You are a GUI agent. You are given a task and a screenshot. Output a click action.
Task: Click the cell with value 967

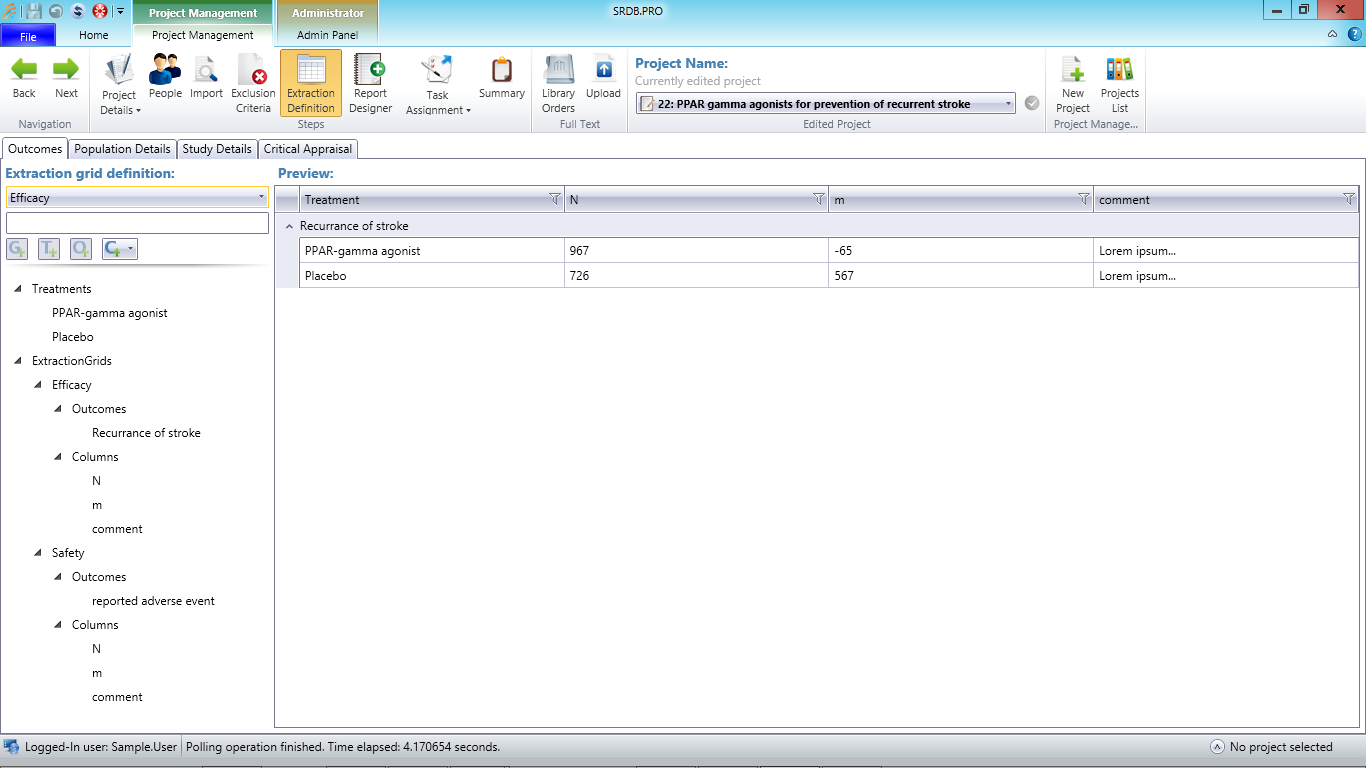pos(697,251)
